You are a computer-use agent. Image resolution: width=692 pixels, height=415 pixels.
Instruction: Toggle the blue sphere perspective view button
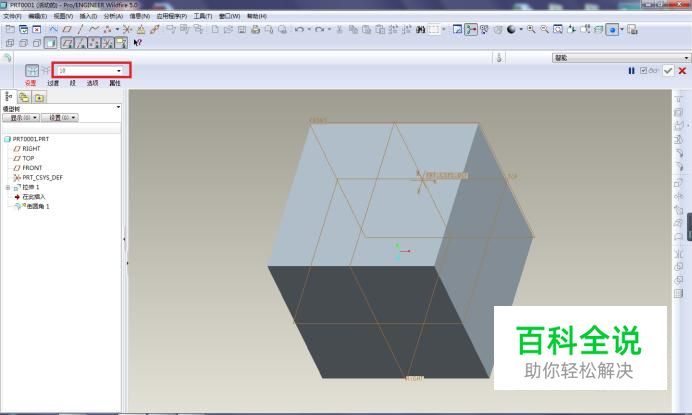(612, 30)
